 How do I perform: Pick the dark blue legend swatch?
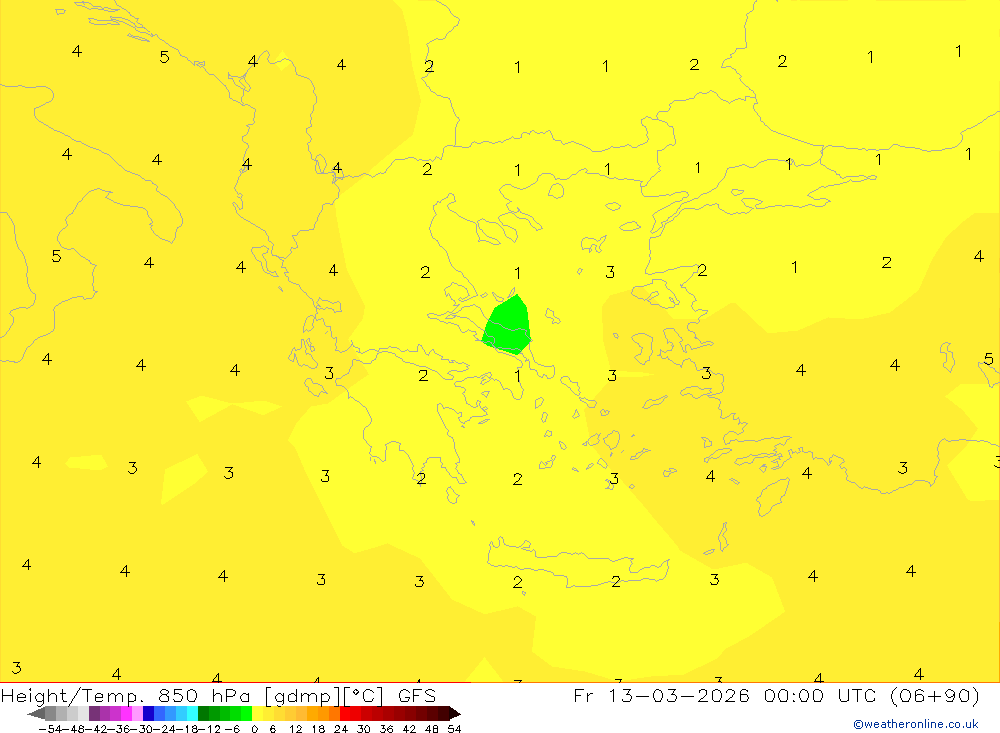point(149,714)
